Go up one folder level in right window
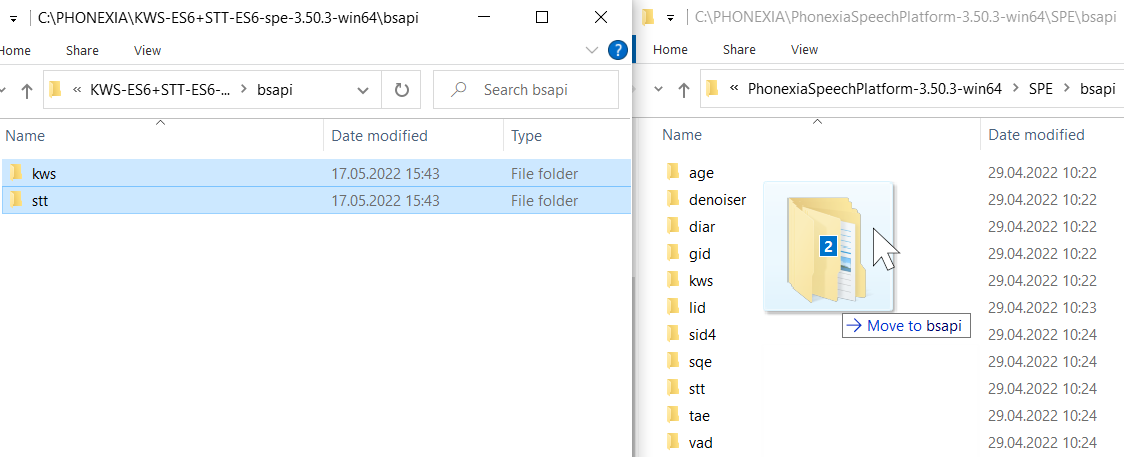 (x=684, y=90)
